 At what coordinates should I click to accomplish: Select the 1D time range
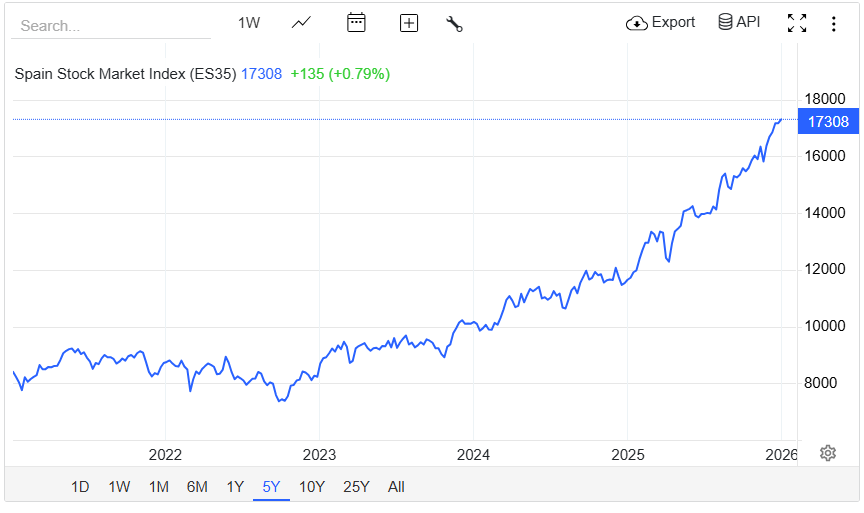click(80, 487)
